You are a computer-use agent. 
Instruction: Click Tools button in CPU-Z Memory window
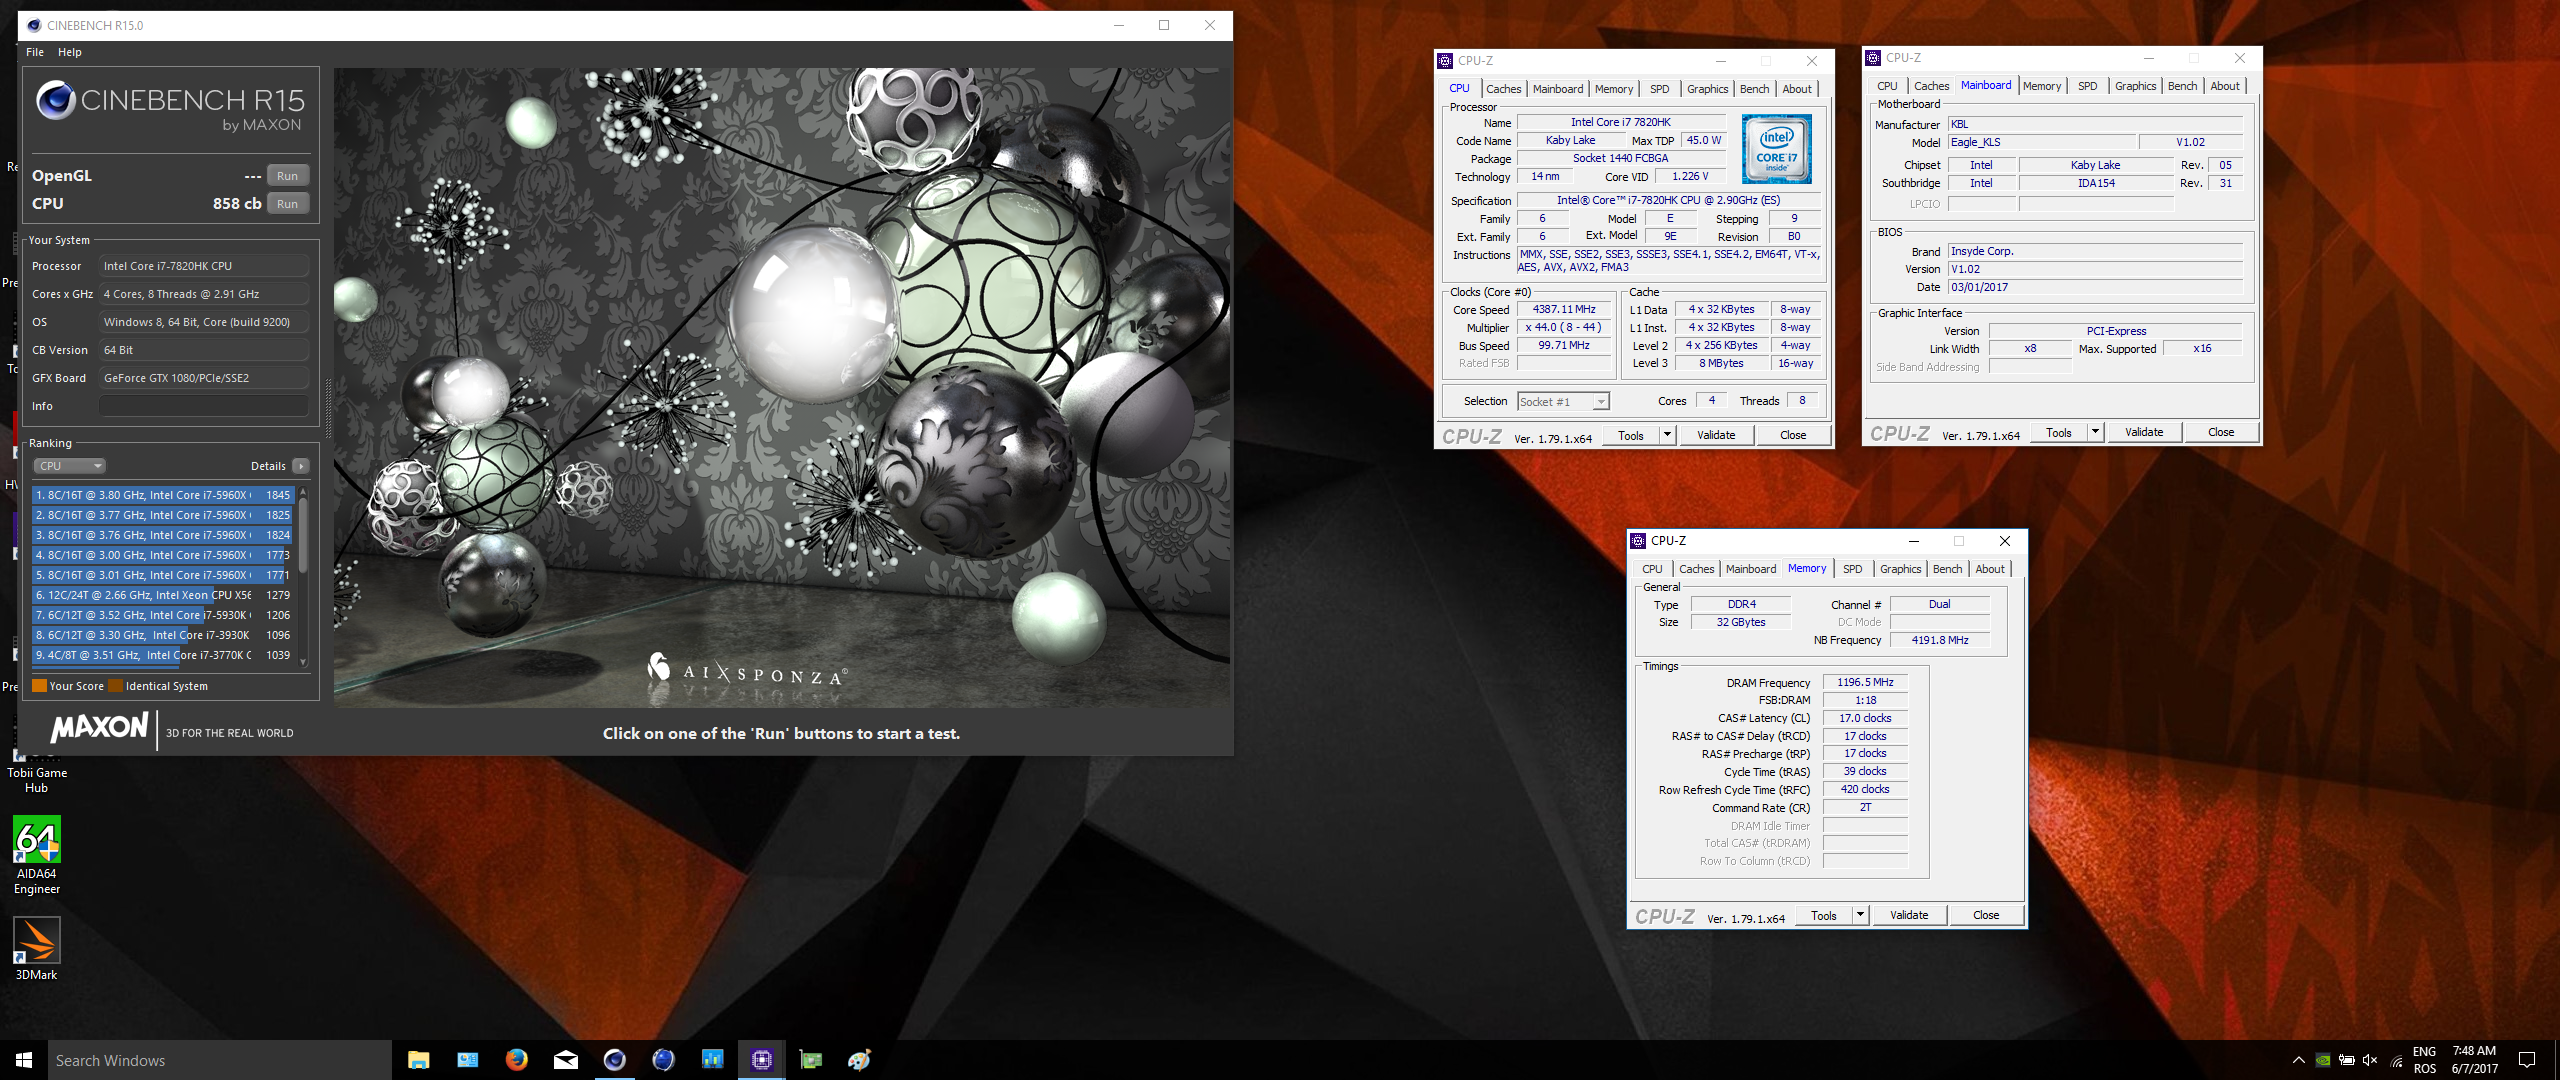(1824, 915)
